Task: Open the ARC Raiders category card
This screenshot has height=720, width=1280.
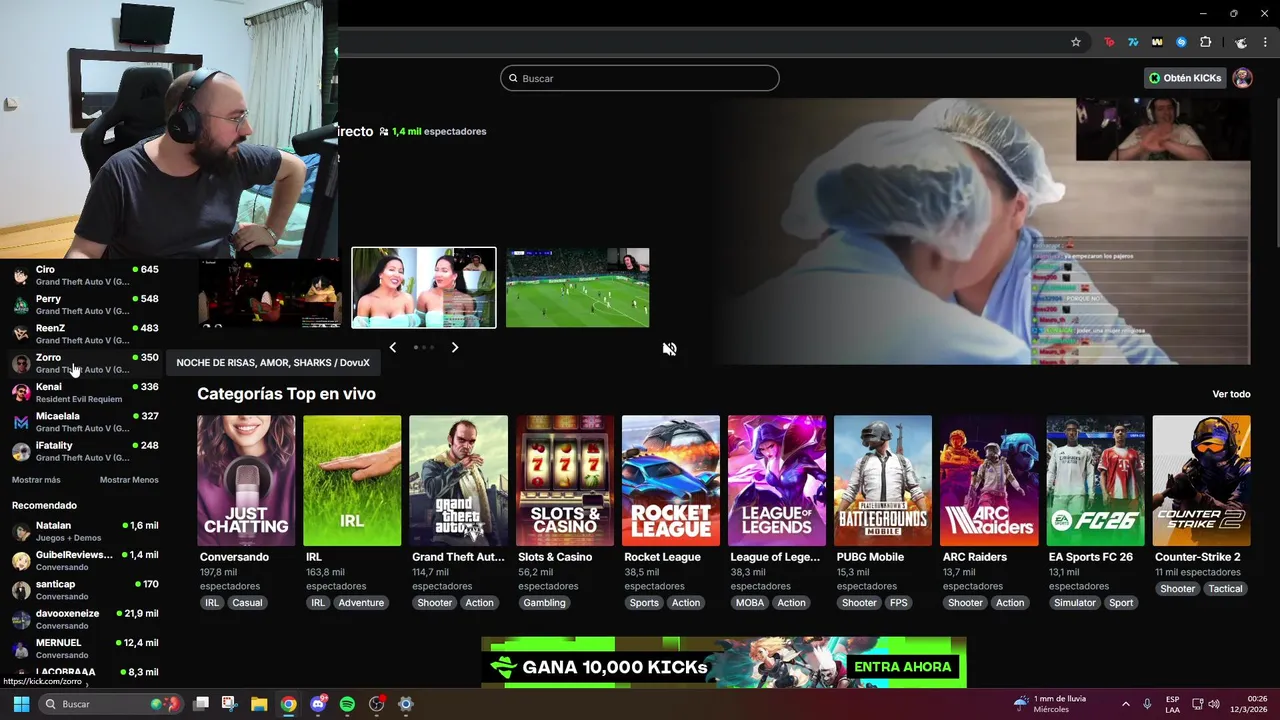Action: (989, 481)
